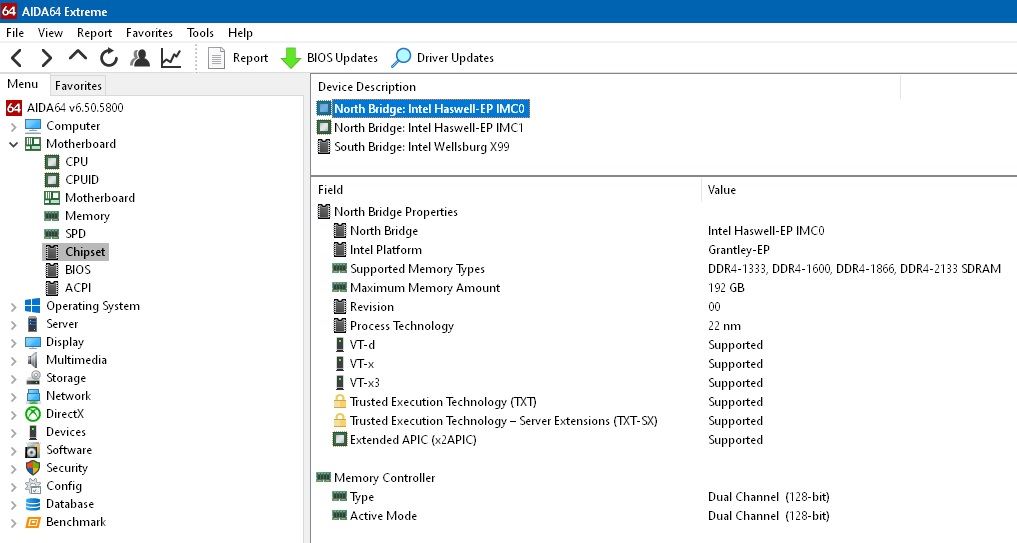Open the graph chart toolbar icon
Screen dimensions: 1017x543
171,58
